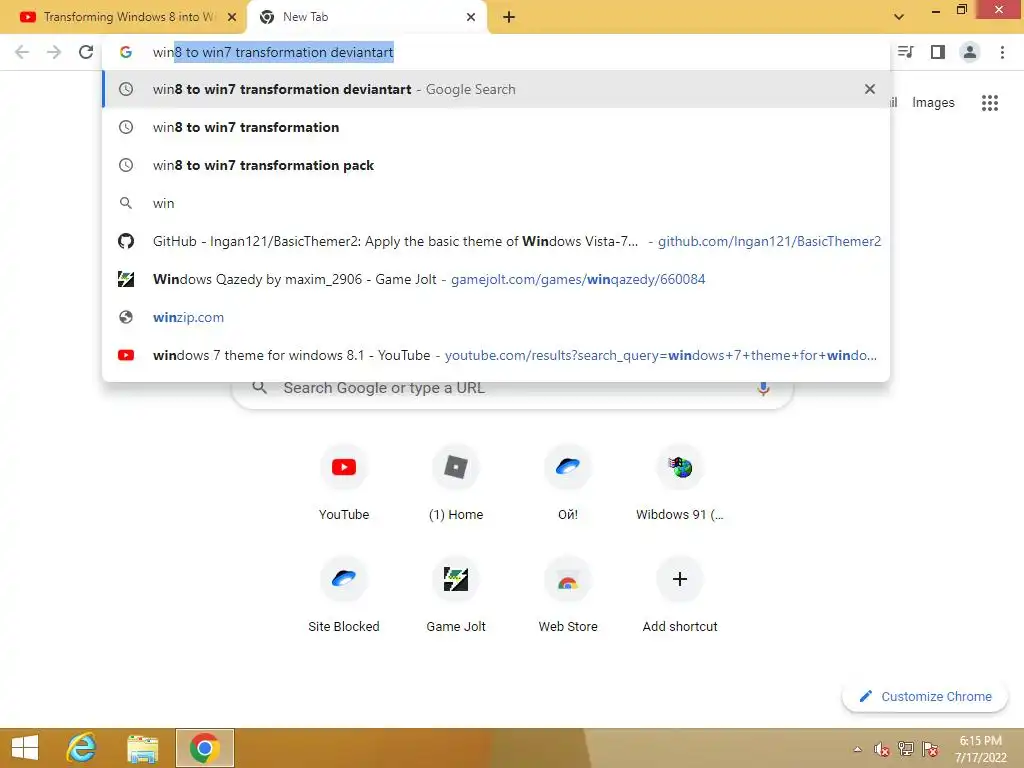Open the network tray icon
The width and height of the screenshot is (1024, 768).
click(906, 749)
